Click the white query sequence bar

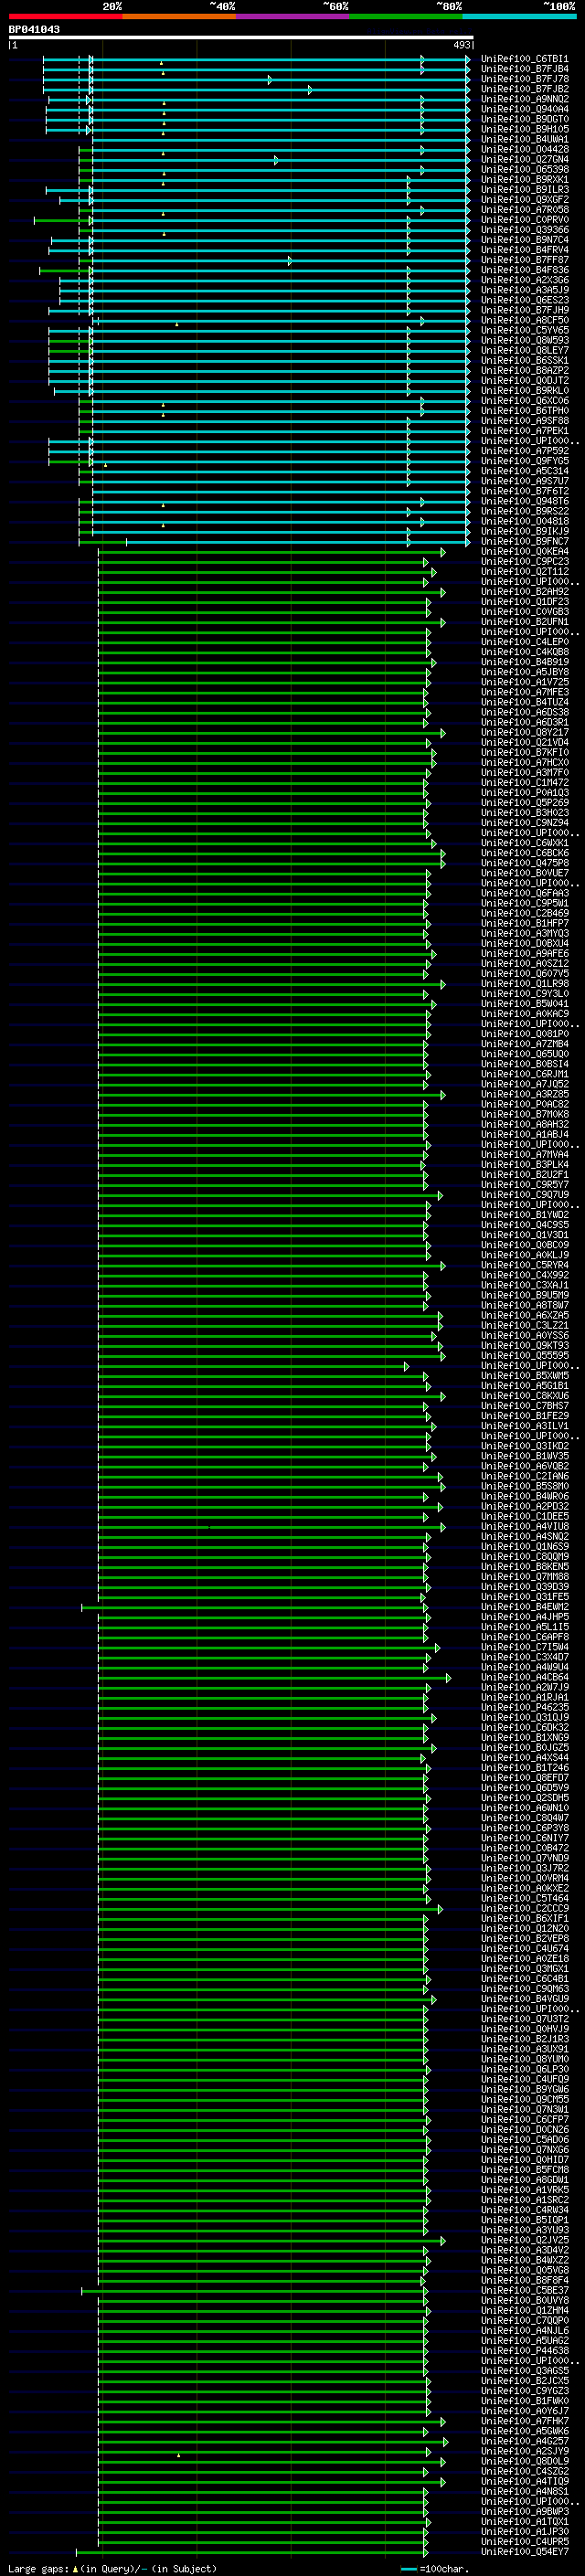tap(241, 38)
